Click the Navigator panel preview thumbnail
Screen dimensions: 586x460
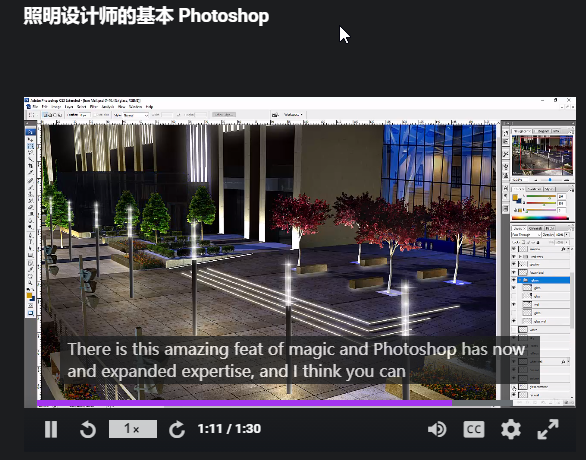click(x=542, y=155)
